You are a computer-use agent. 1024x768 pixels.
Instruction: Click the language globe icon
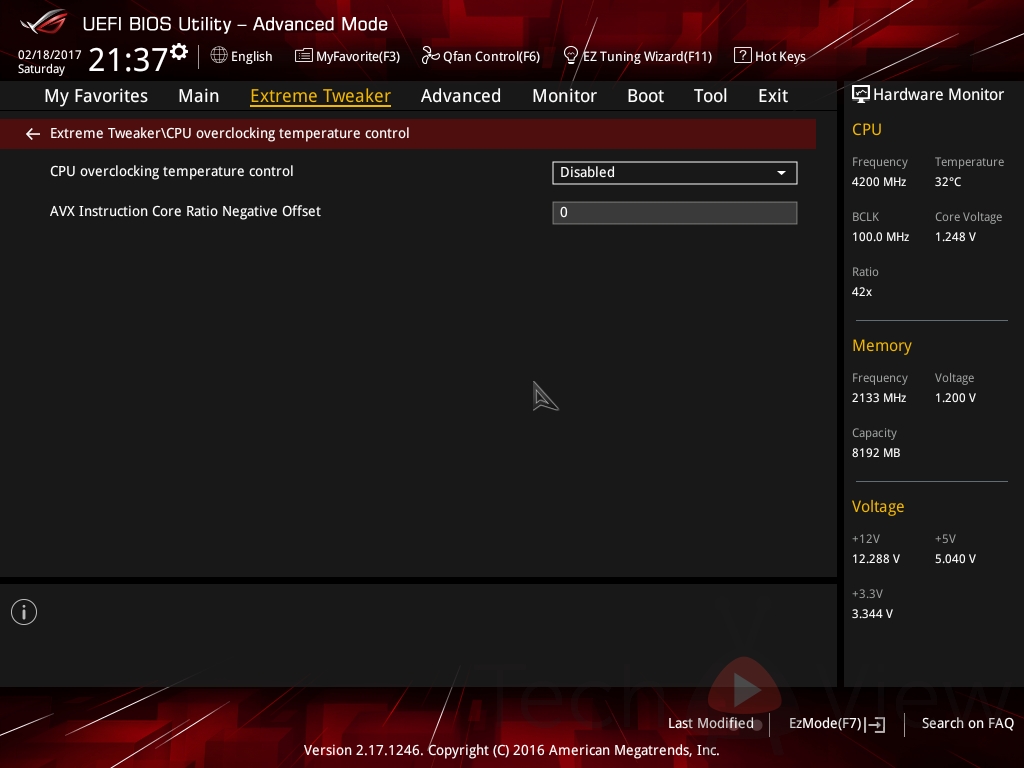(x=219, y=56)
